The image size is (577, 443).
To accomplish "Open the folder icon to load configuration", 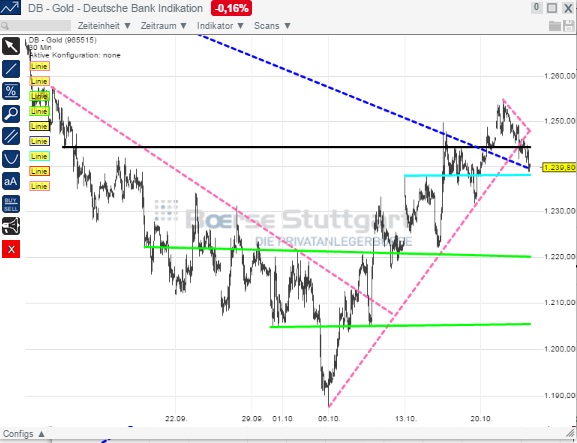I will coord(555,26).
